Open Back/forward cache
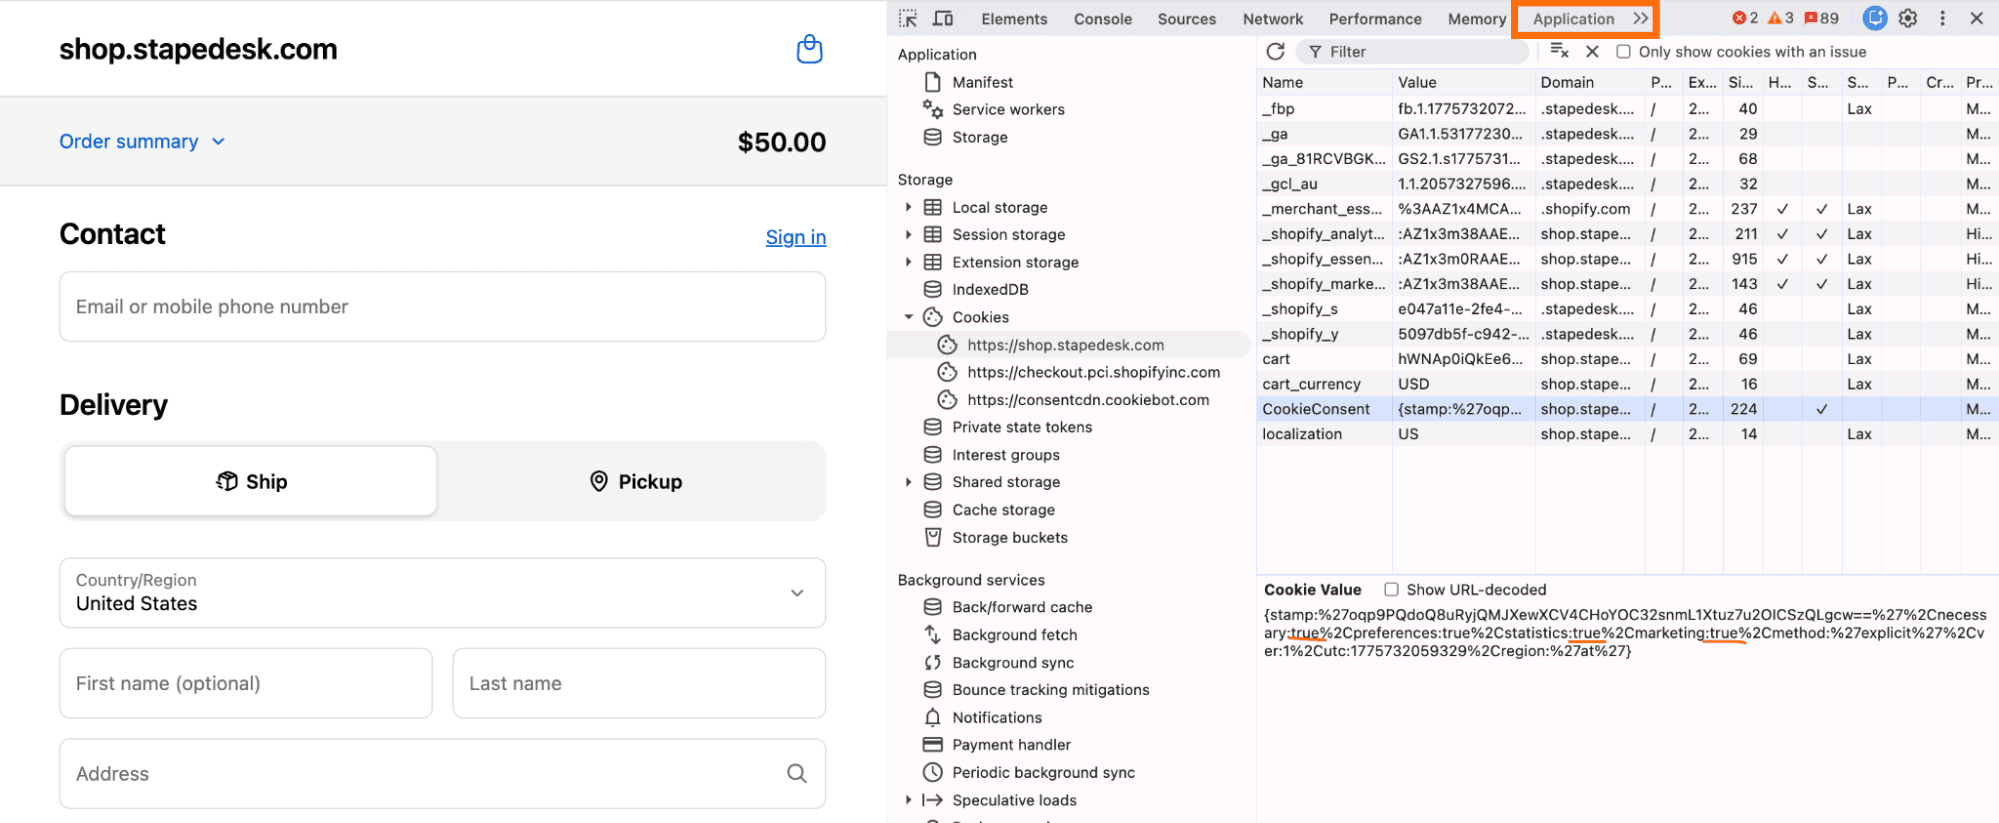The width and height of the screenshot is (1999, 823). 1022,607
